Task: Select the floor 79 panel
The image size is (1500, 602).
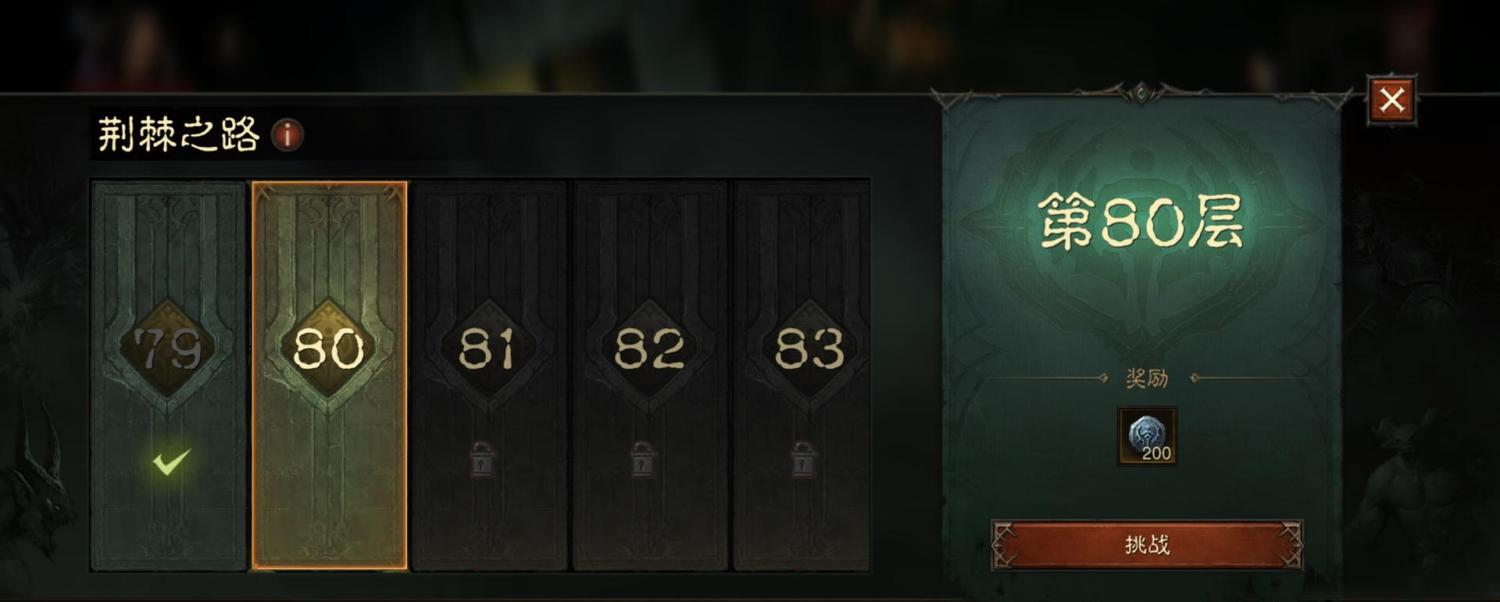Action: click(x=168, y=375)
